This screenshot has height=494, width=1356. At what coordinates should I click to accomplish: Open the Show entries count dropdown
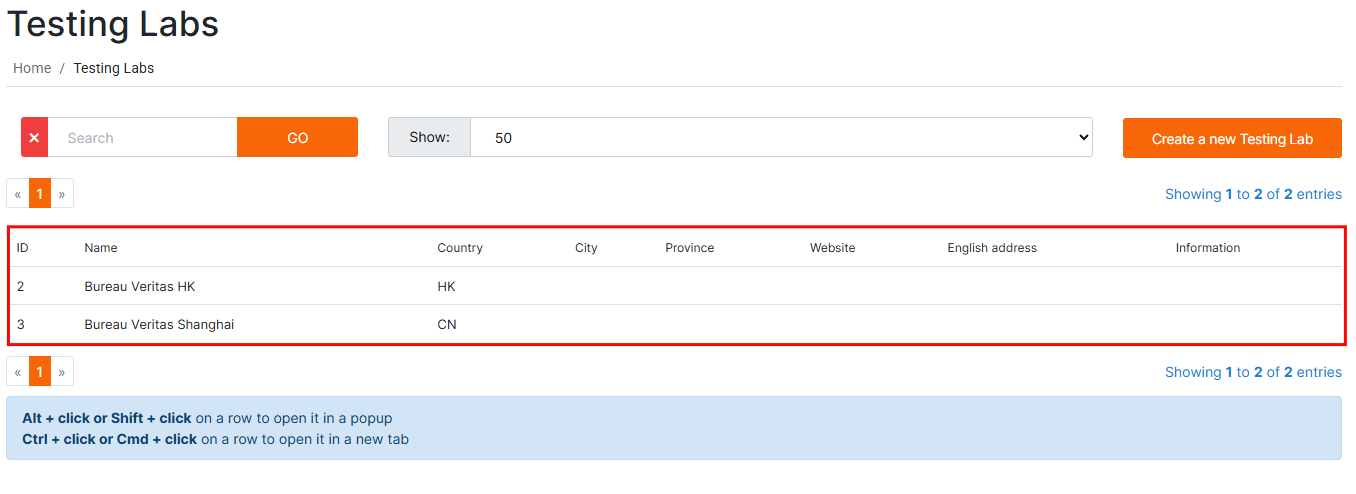(x=780, y=138)
